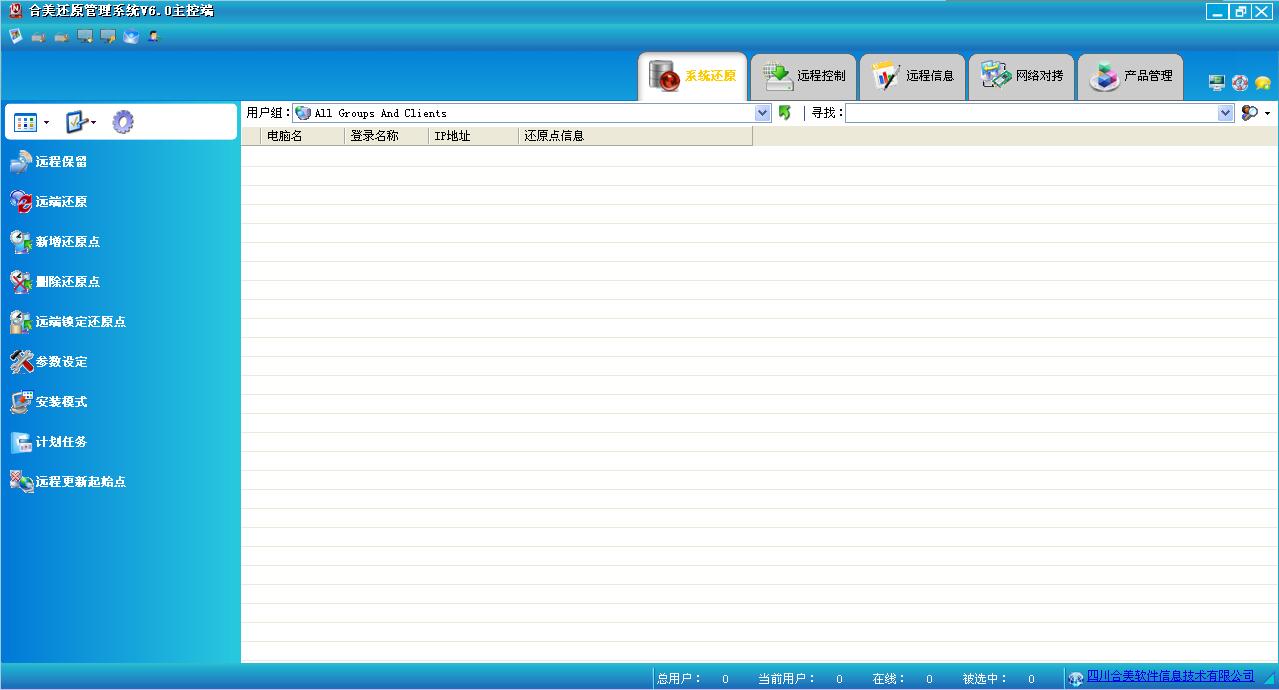Click the first grey card toolbar icon
Screen dimensions: 1279x690
tap(39, 37)
